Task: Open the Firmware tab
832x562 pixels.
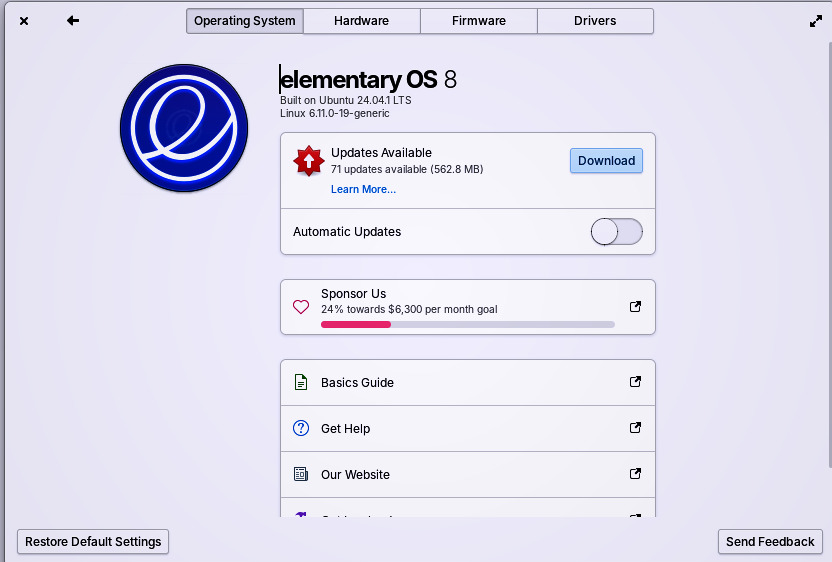Action: pyautogui.click(x=478, y=21)
